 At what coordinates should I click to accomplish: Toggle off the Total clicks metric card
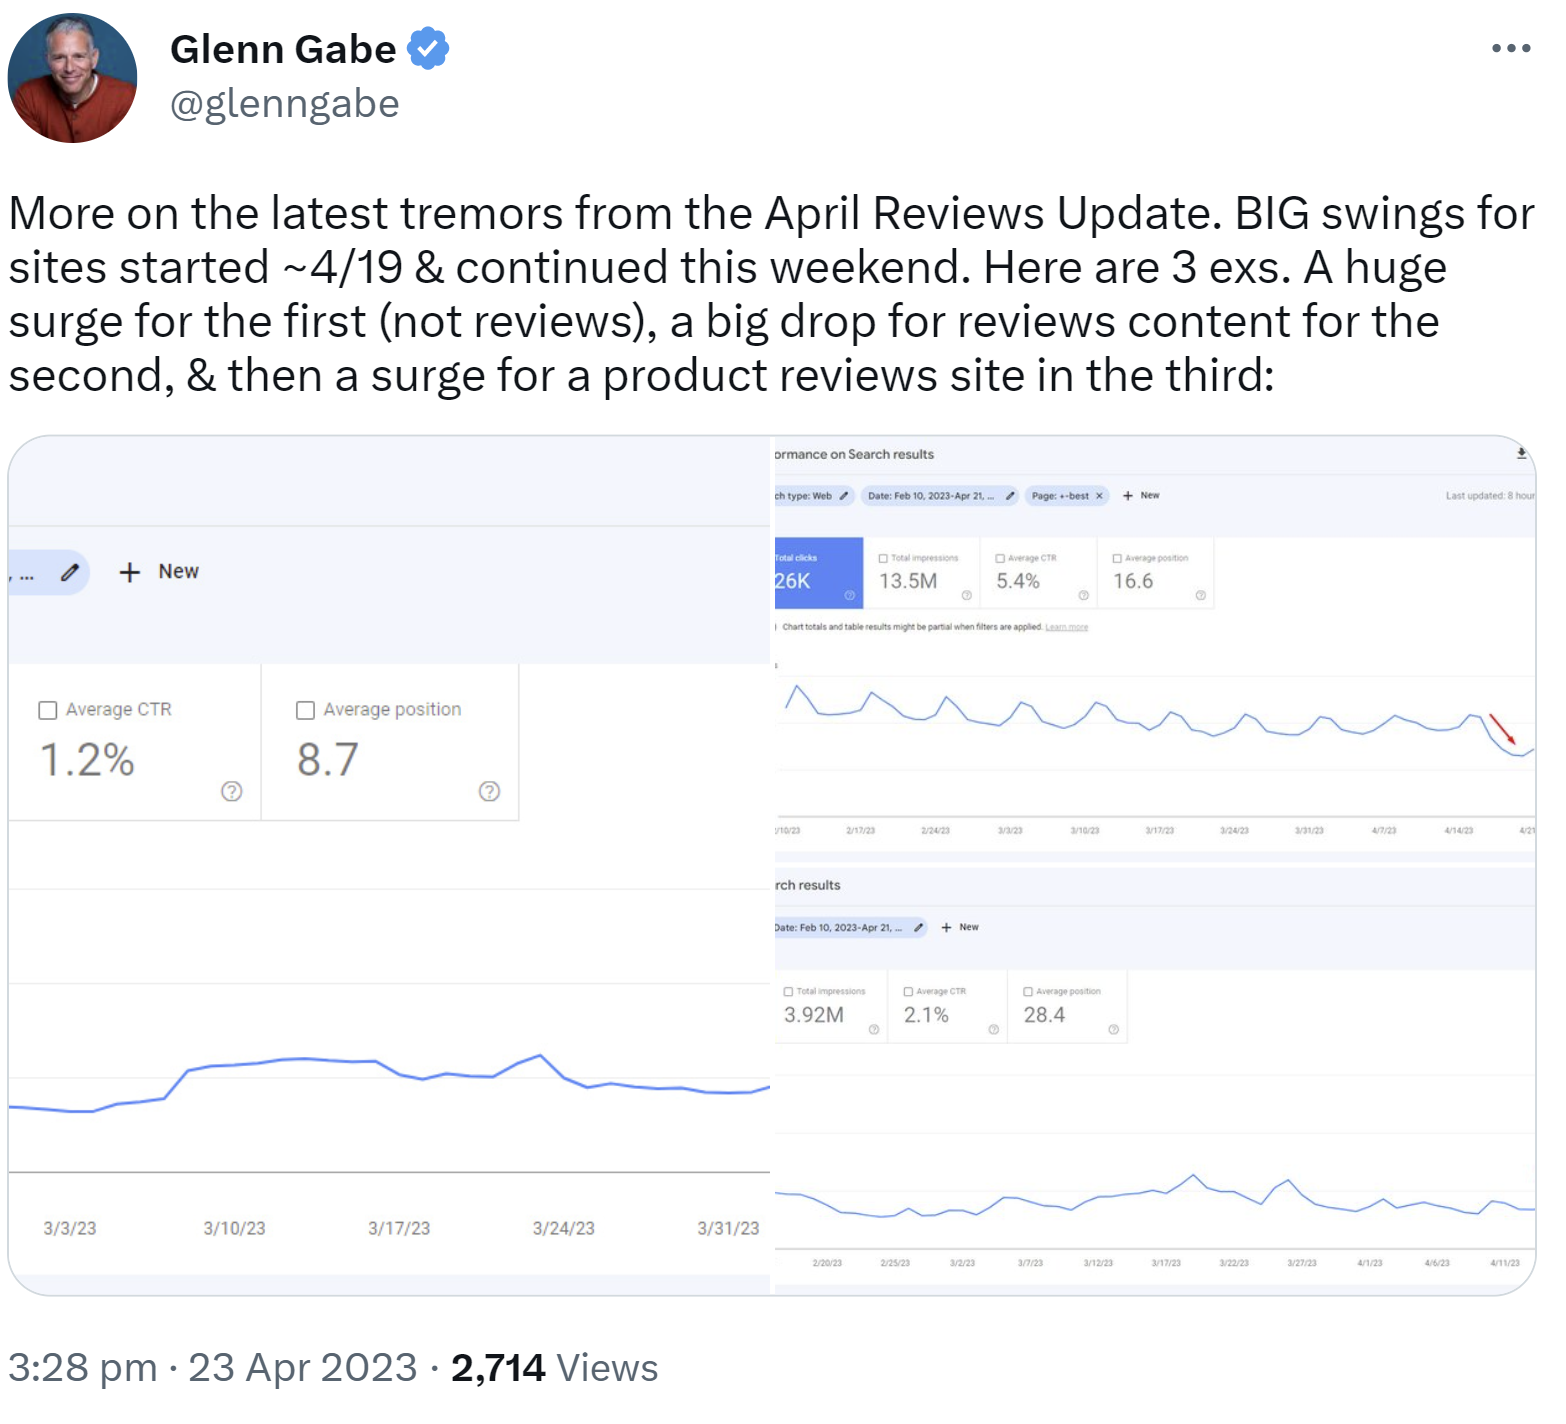[x=814, y=572]
